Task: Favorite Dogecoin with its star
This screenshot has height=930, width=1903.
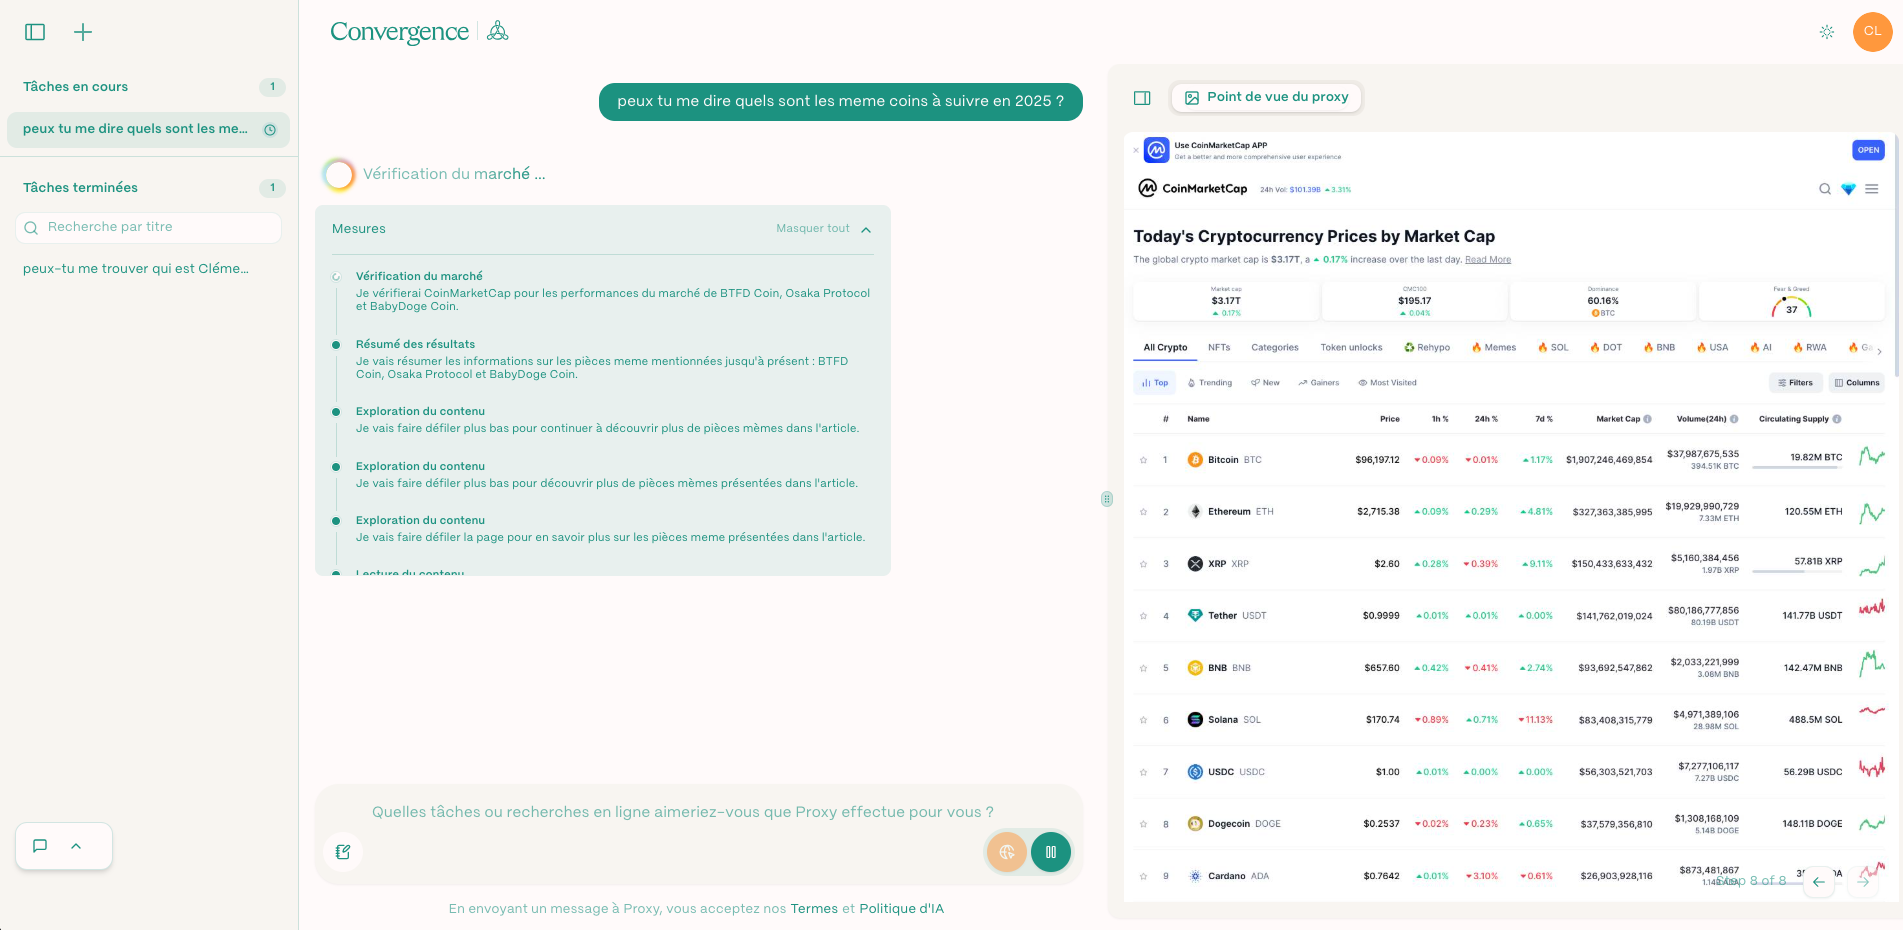Action: [1143, 823]
